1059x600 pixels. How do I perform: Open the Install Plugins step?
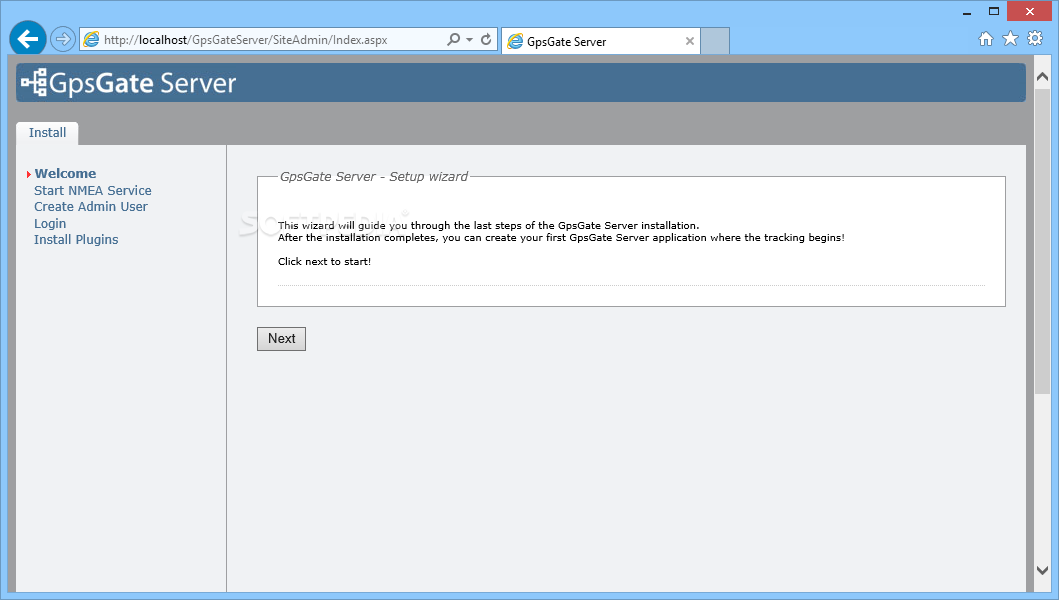76,240
